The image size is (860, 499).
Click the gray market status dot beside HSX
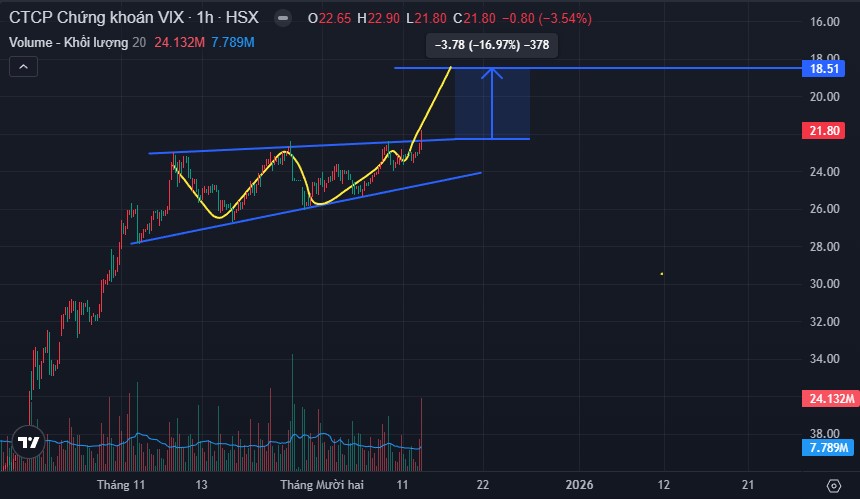[x=282, y=18]
